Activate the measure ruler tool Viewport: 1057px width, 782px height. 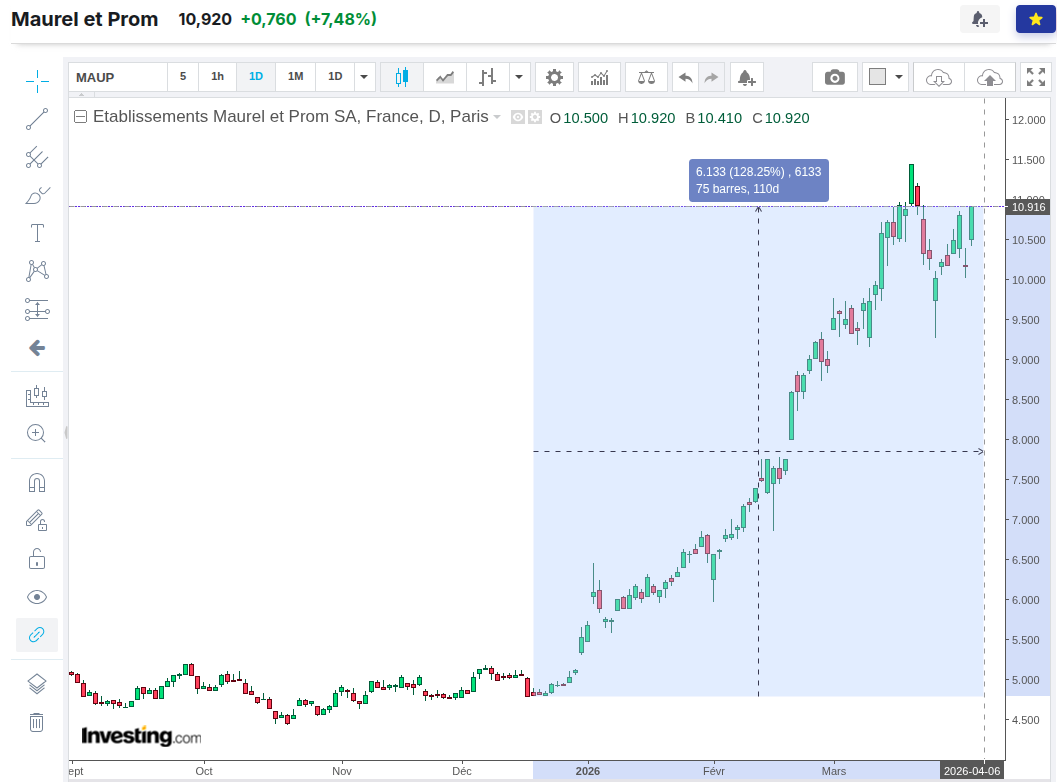coord(37,396)
